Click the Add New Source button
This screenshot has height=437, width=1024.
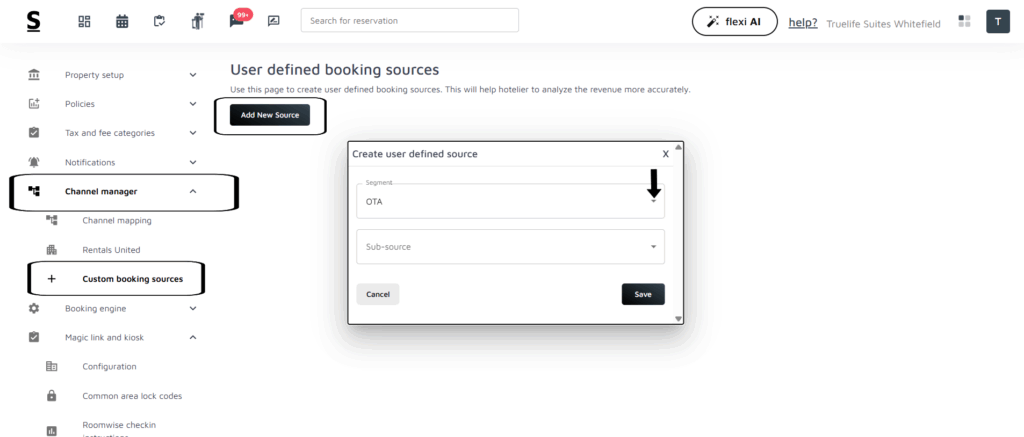click(x=269, y=115)
